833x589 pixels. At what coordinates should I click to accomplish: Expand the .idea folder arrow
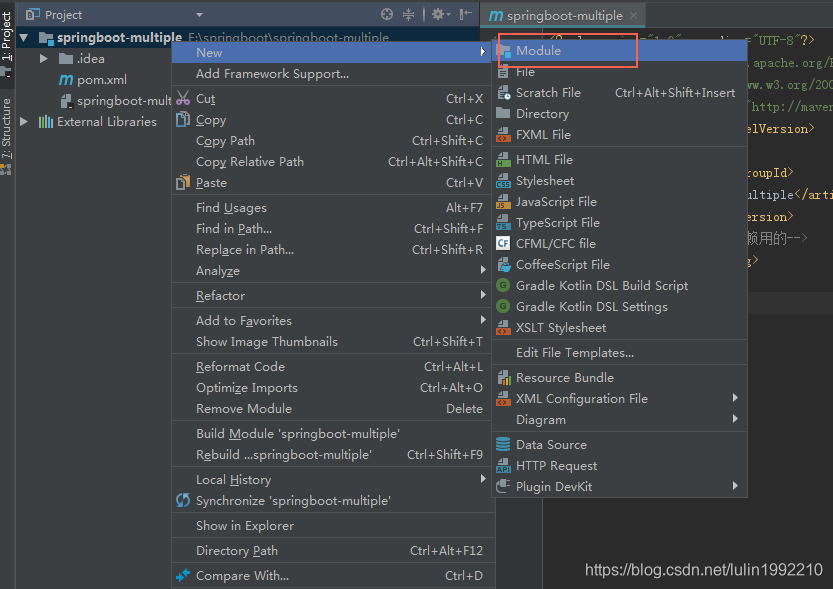[44, 58]
